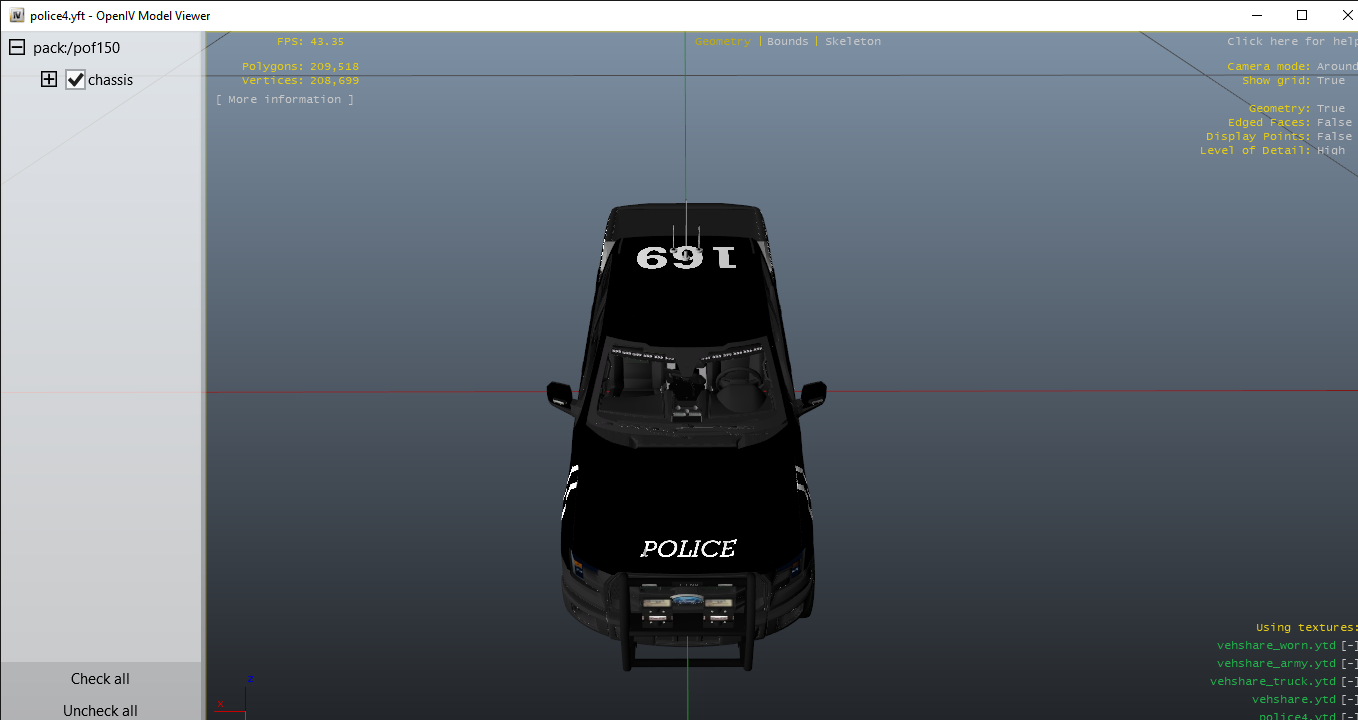Viewport: 1358px width, 720px height.
Task: Change the Level of Detail High setting
Action: pos(1331,151)
